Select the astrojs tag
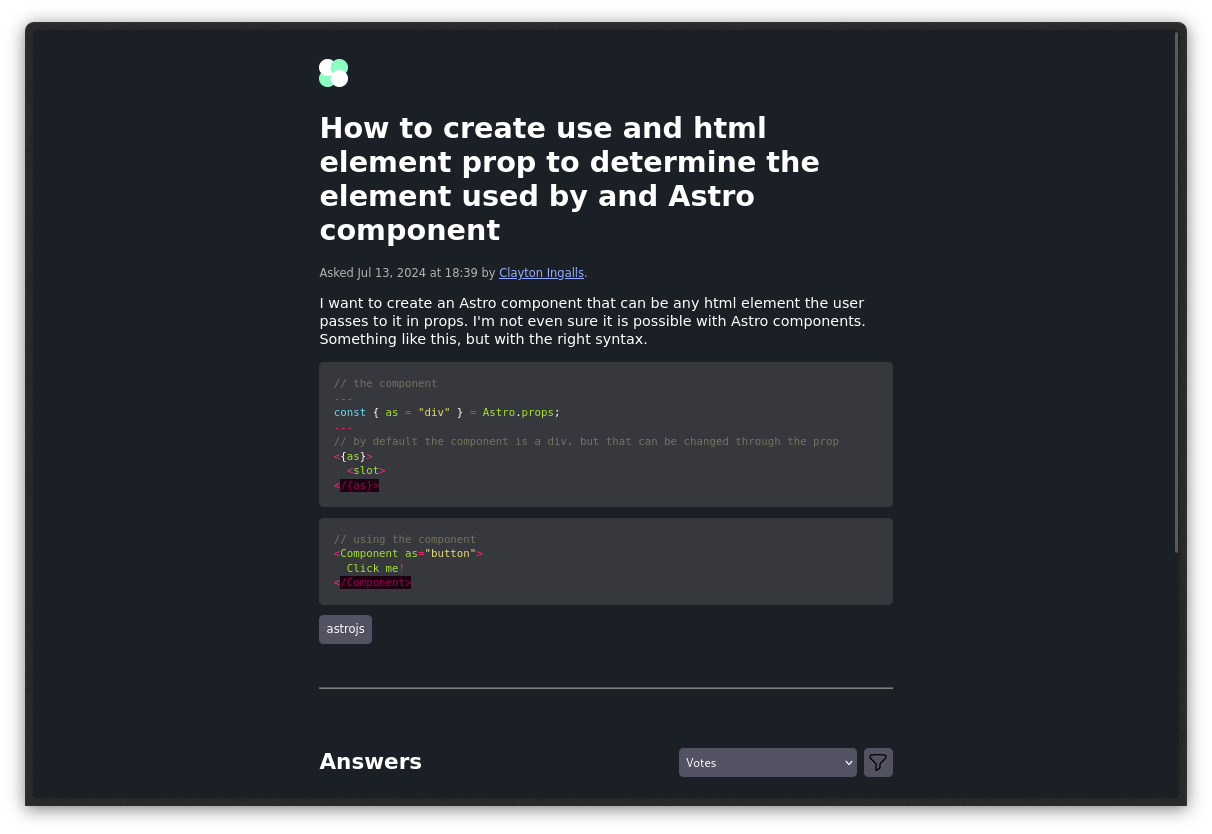The height and width of the screenshot is (834, 1212). point(345,629)
